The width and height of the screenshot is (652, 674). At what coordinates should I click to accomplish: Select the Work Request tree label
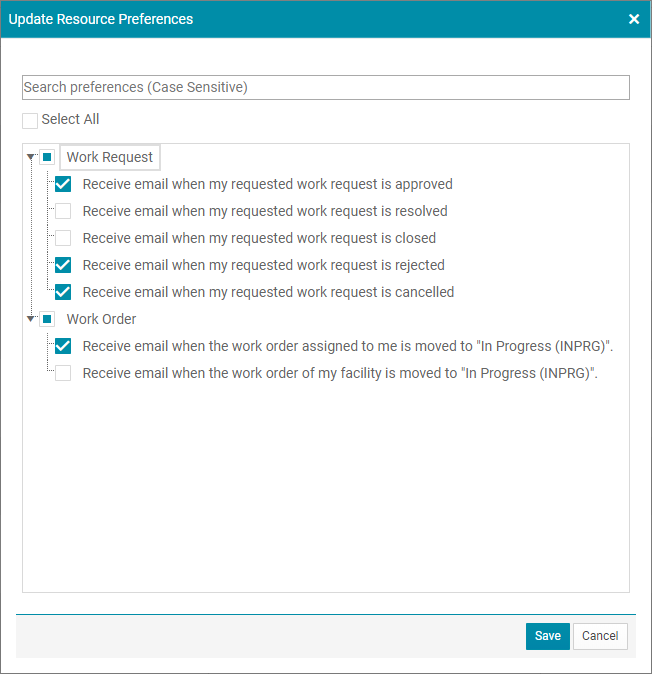(110, 157)
